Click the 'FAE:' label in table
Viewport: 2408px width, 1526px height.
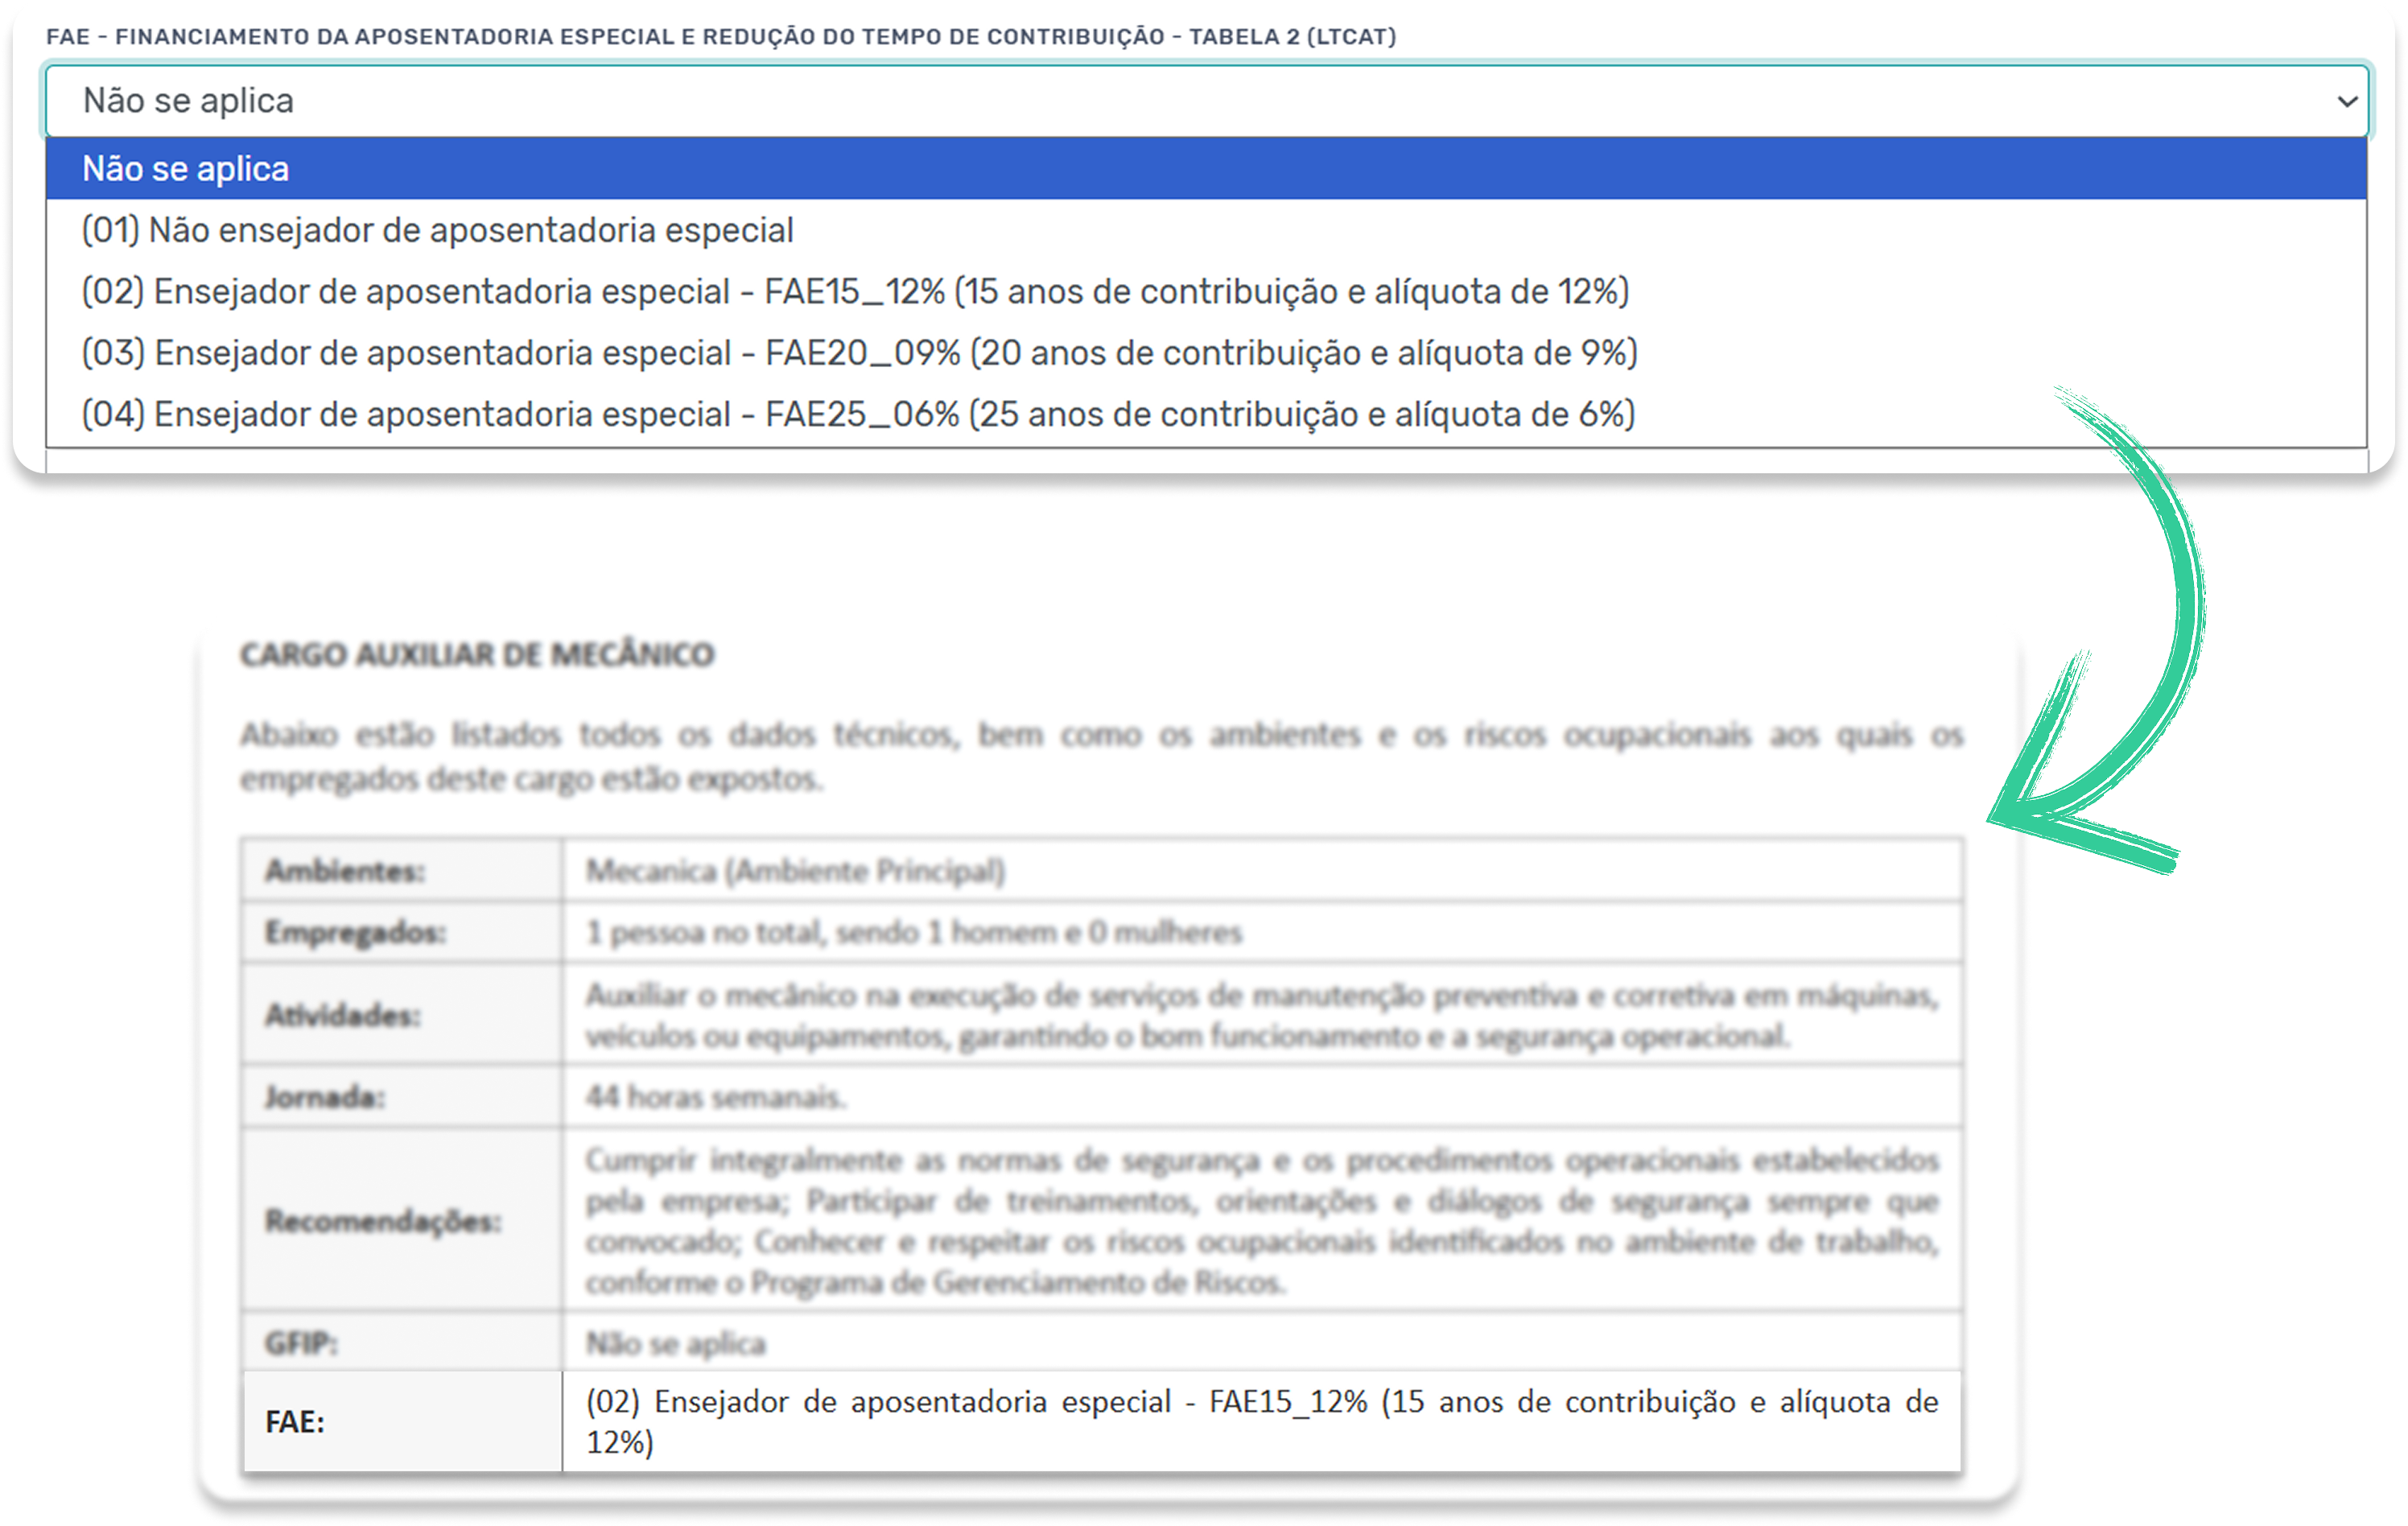295,1421
